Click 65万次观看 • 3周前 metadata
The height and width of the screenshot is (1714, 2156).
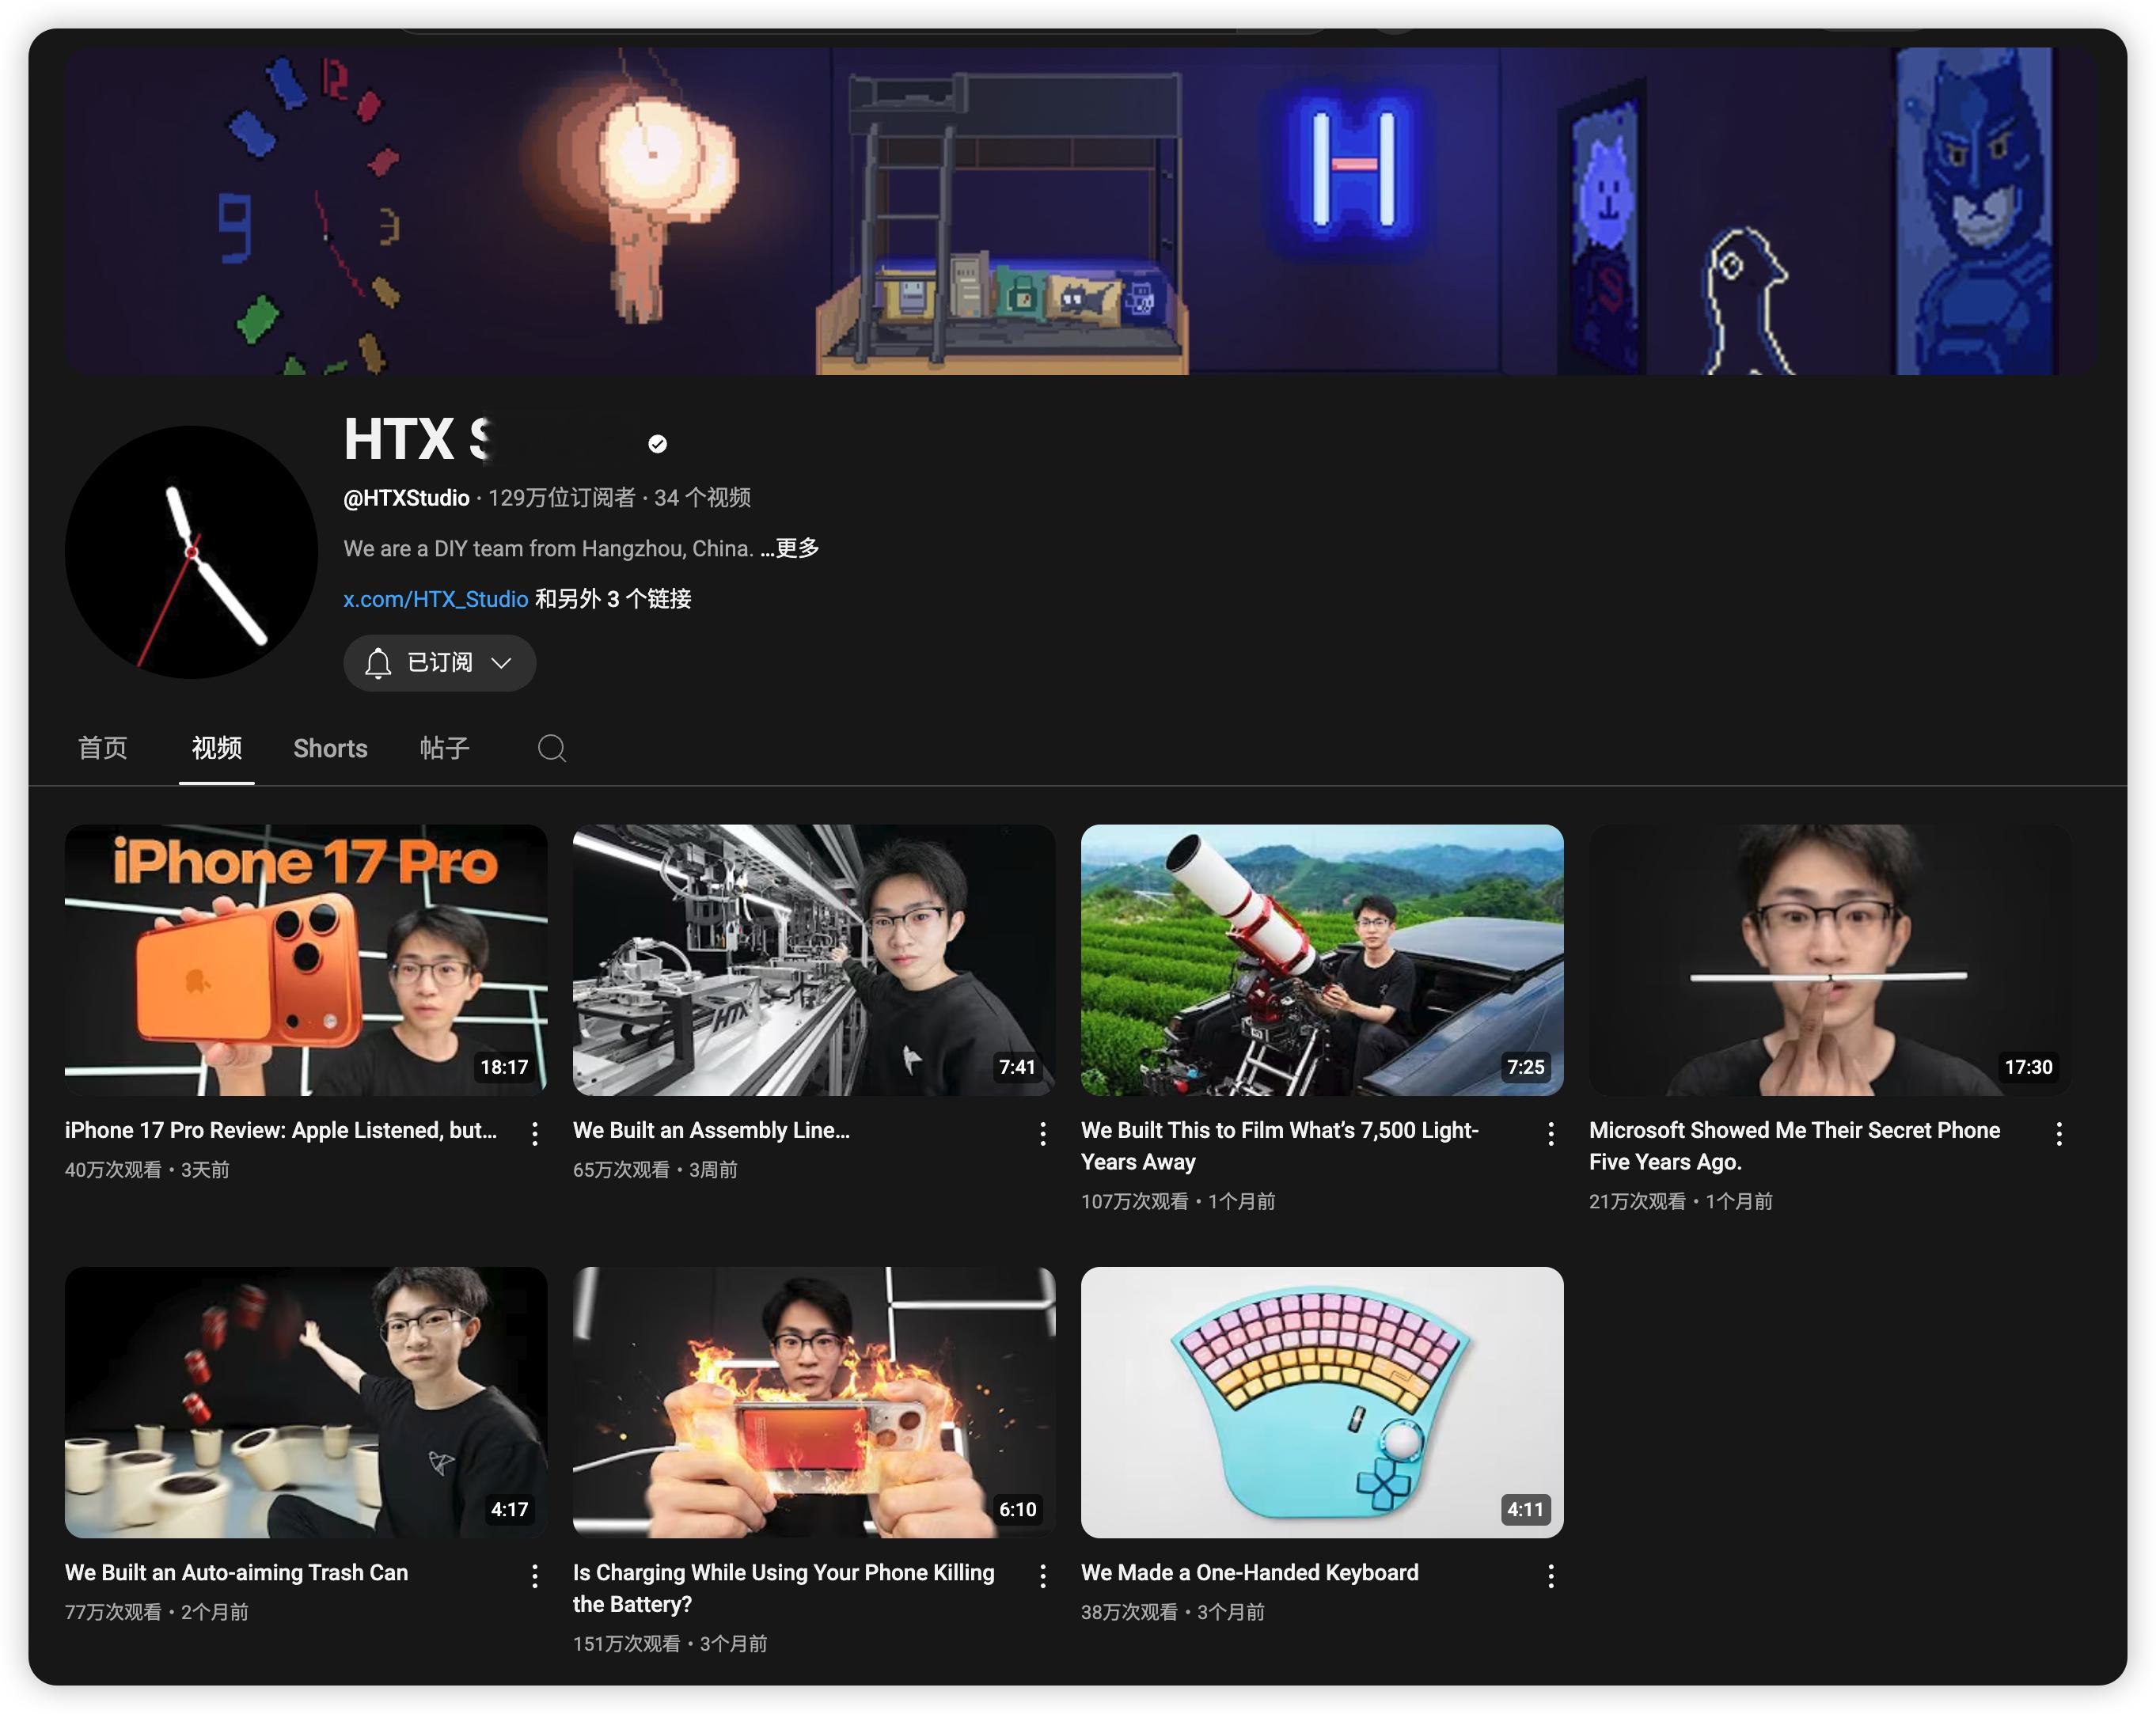pos(655,1170)
